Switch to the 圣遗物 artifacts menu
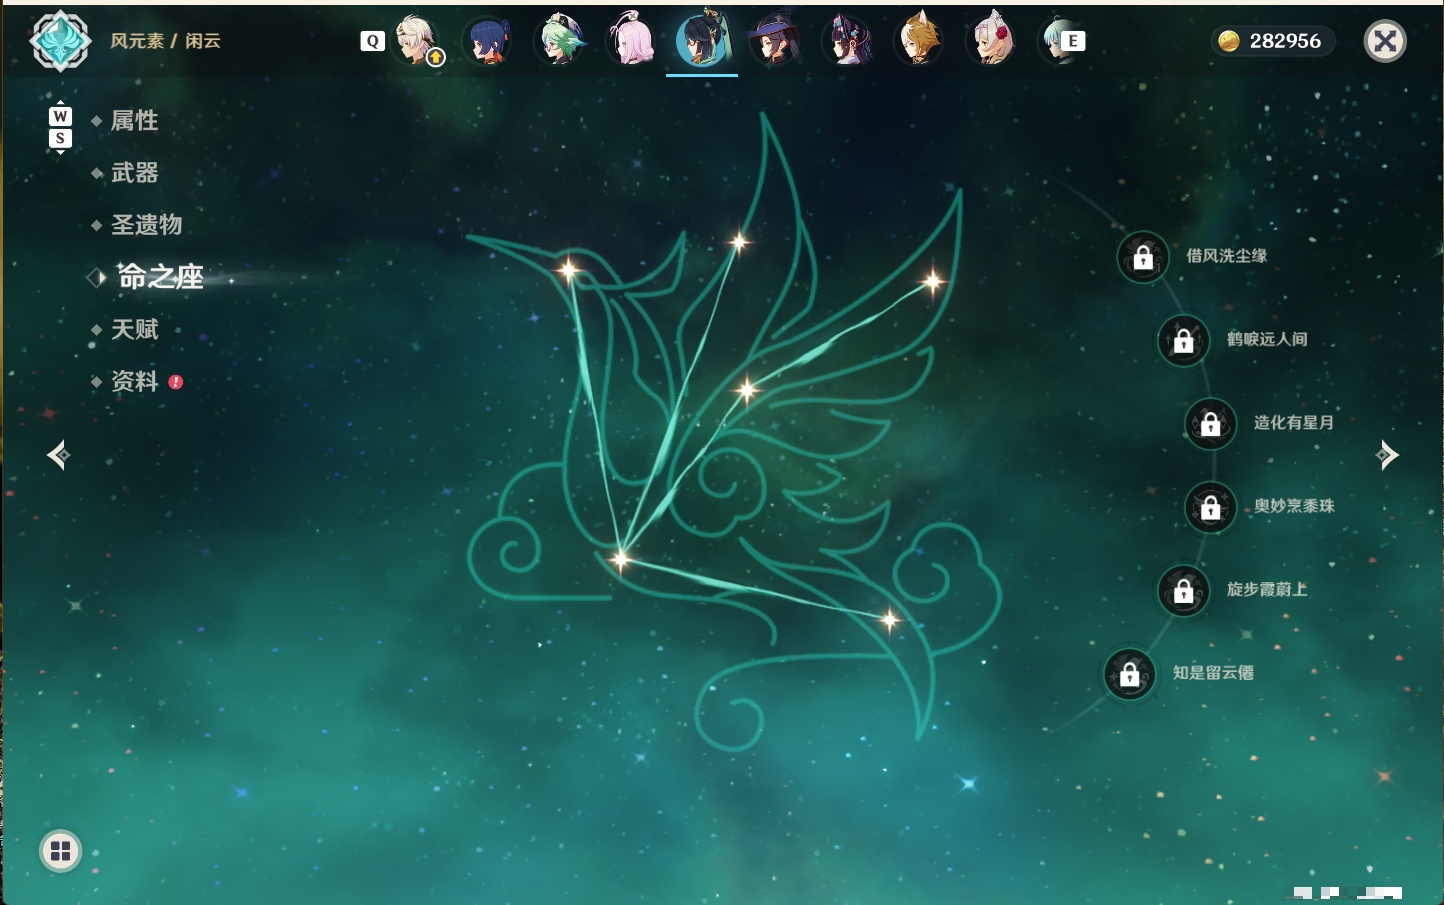1444x905 pixels. click(146, 225)
